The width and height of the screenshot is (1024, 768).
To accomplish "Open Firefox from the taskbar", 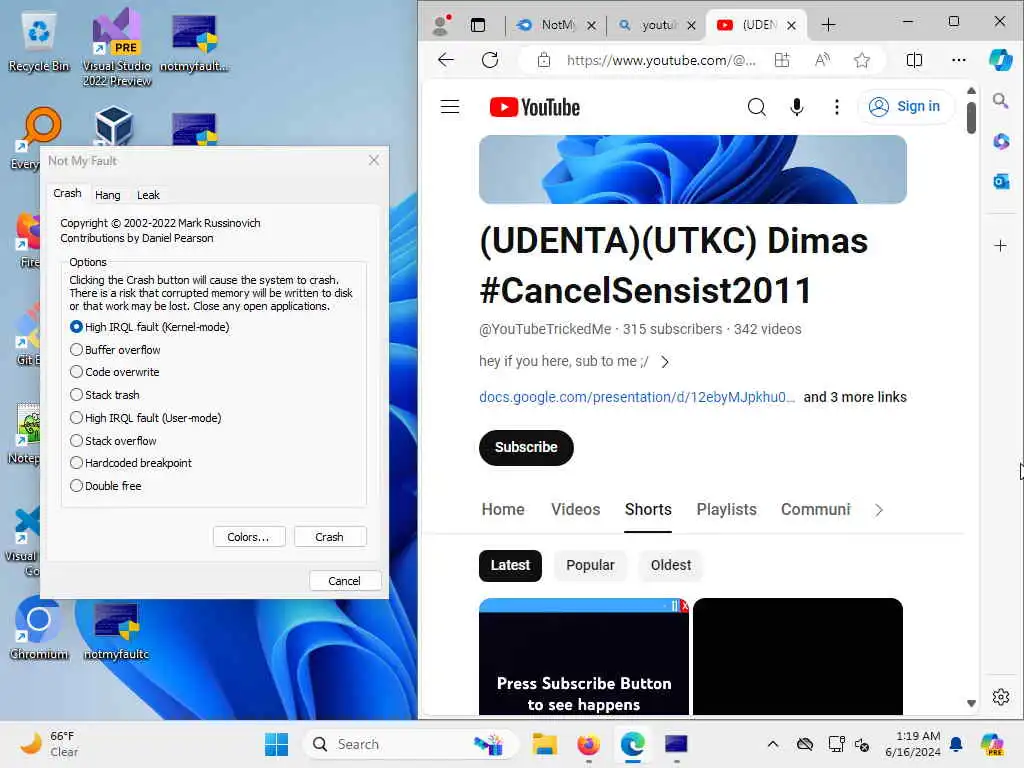I will (x=588, y=744).
